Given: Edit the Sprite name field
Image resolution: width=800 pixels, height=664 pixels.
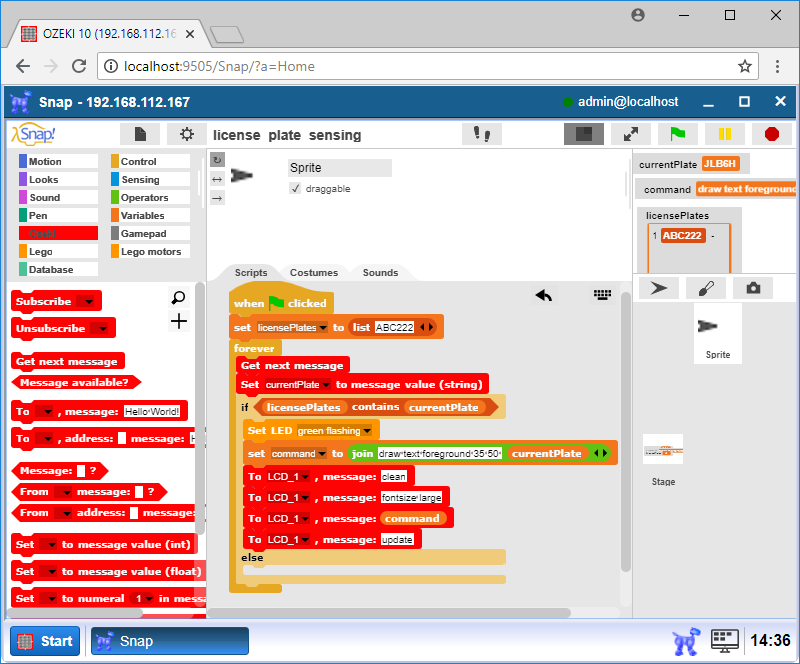Looking at the screenshot, I should pos(340,167).
